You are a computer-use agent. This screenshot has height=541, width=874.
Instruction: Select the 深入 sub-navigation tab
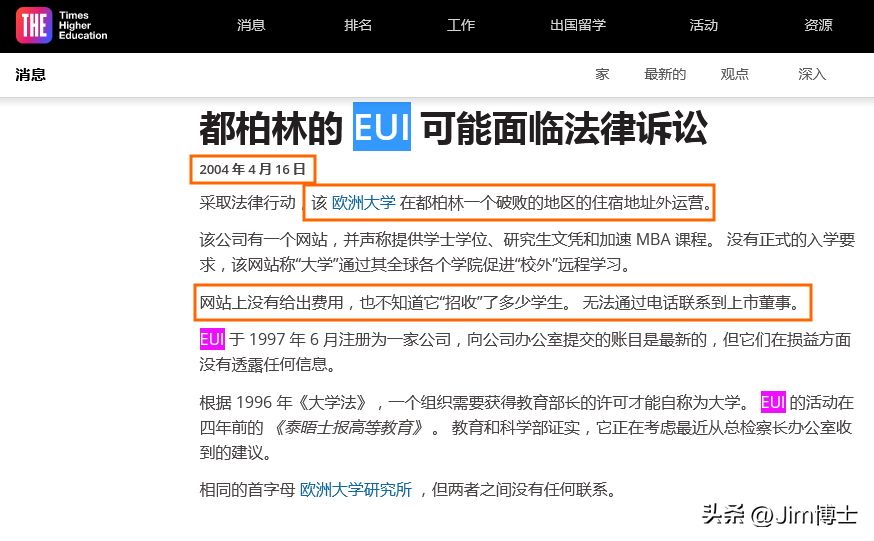pyautogui.click(x=812, y=74)
